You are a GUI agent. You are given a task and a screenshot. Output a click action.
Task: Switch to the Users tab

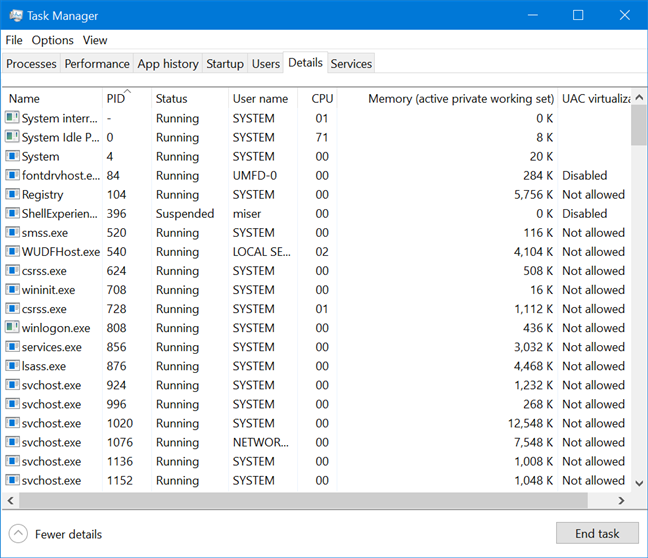point(266,64)
